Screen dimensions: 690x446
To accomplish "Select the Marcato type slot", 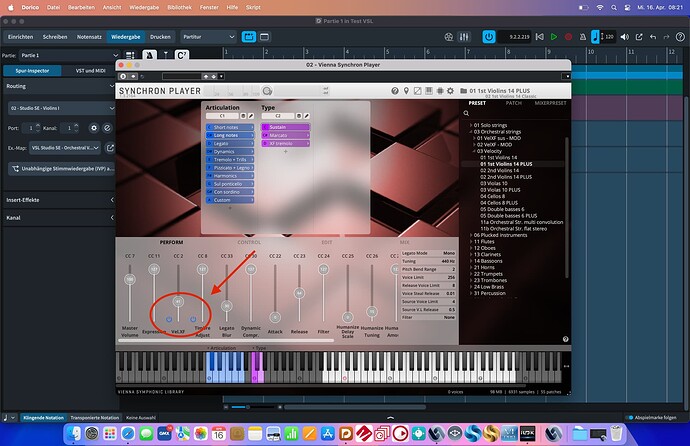I will click(285, 135).
